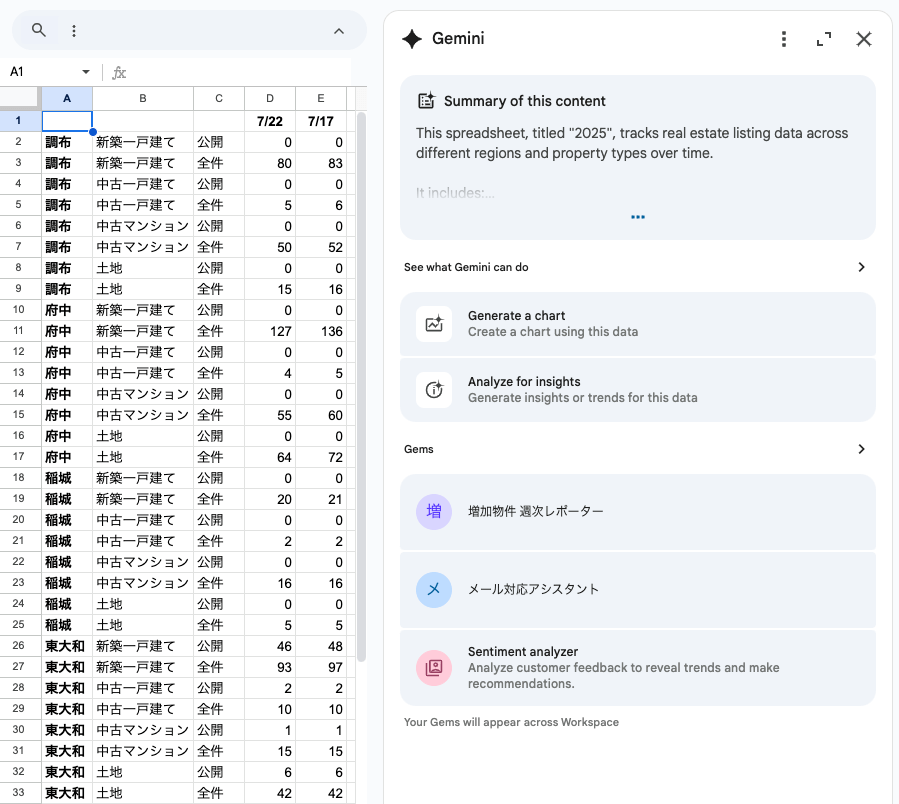Click the Sentiment analyzer pink icon
Image resolution: width=899 pixels, height=804 pixels.
click(434, 668)
